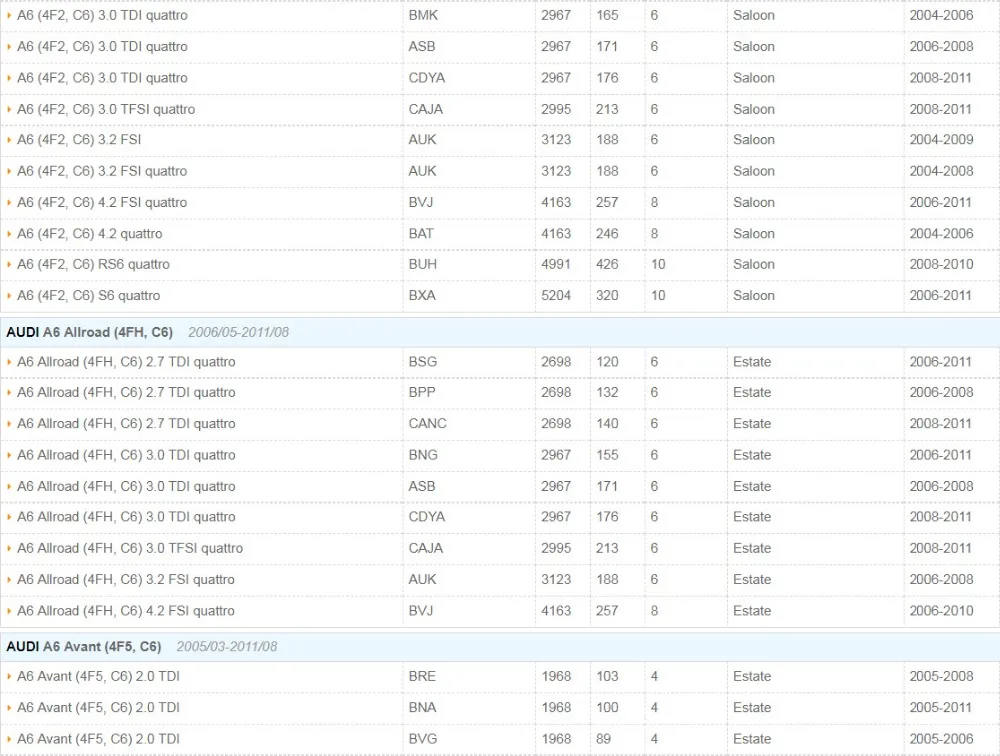Click the 140 power value
The height and width of the screenshot is (756, 1000).
coord(607,424)
